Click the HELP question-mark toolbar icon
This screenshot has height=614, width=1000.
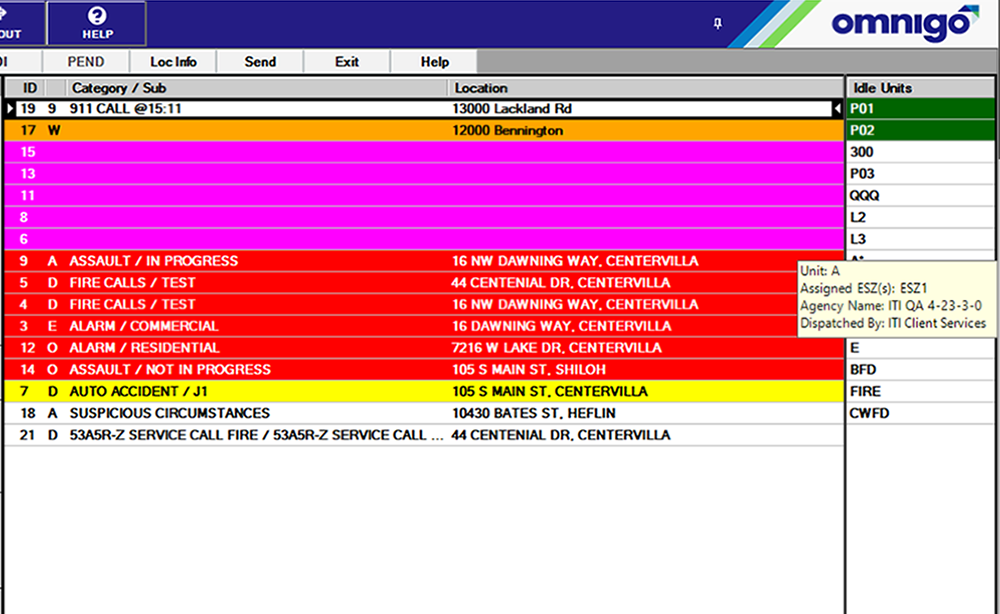pyautogui.click(x=96, y=22)
